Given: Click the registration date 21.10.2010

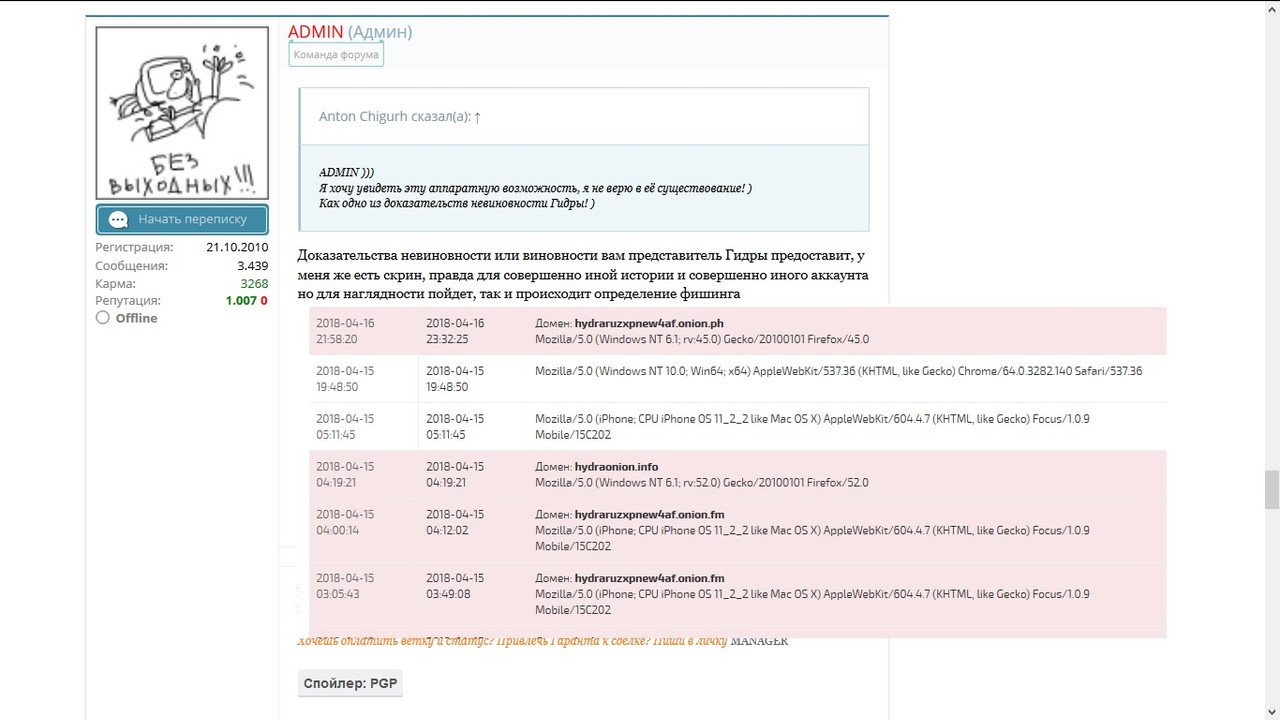Looking at the screenshot, I should tap(237, 247).
